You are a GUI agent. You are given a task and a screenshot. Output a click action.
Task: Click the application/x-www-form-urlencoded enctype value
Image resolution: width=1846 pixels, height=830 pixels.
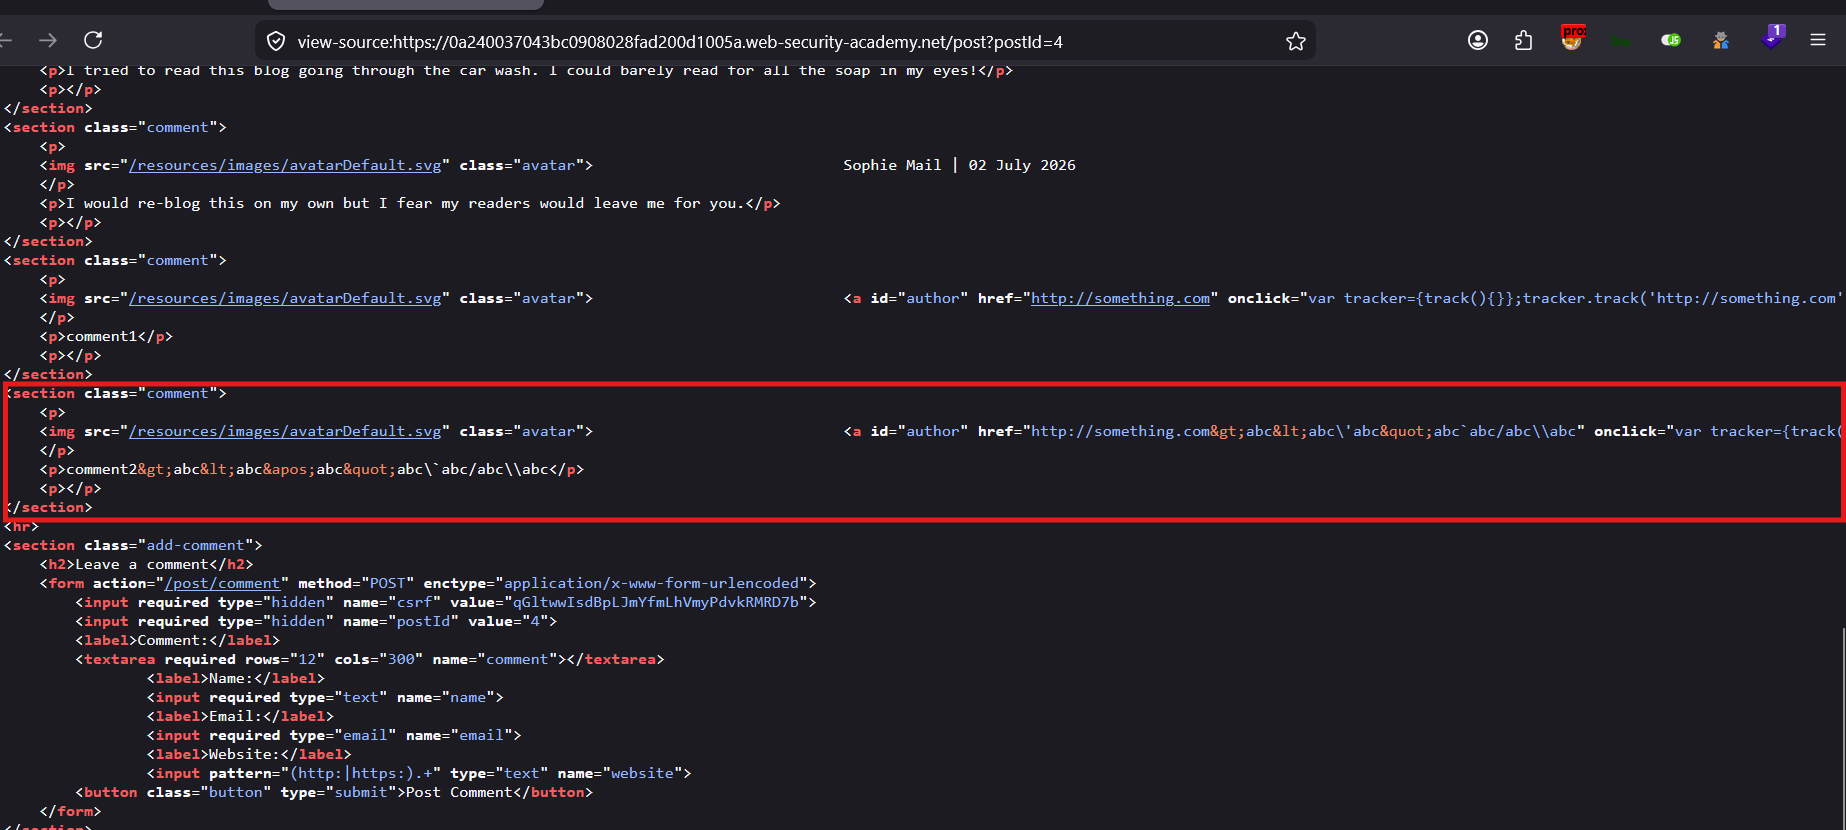click(651, 583)
